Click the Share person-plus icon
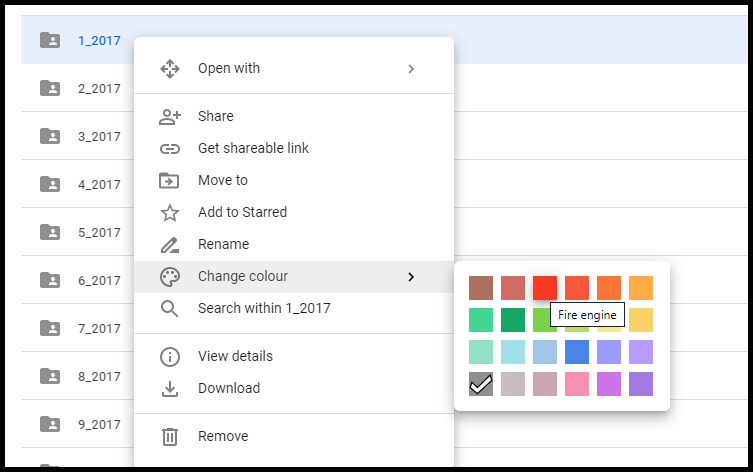This screenshot has width=753, height=472. click(170, 116)
